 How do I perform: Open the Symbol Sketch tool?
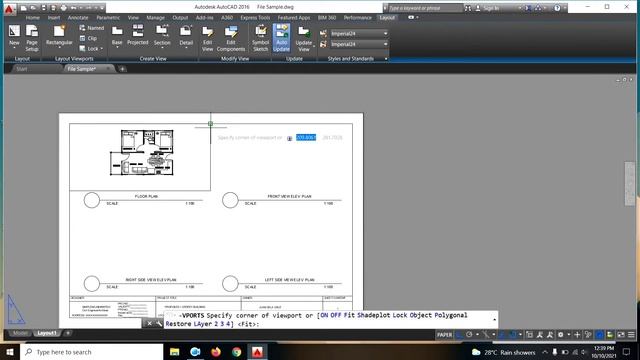pos(260,38)
